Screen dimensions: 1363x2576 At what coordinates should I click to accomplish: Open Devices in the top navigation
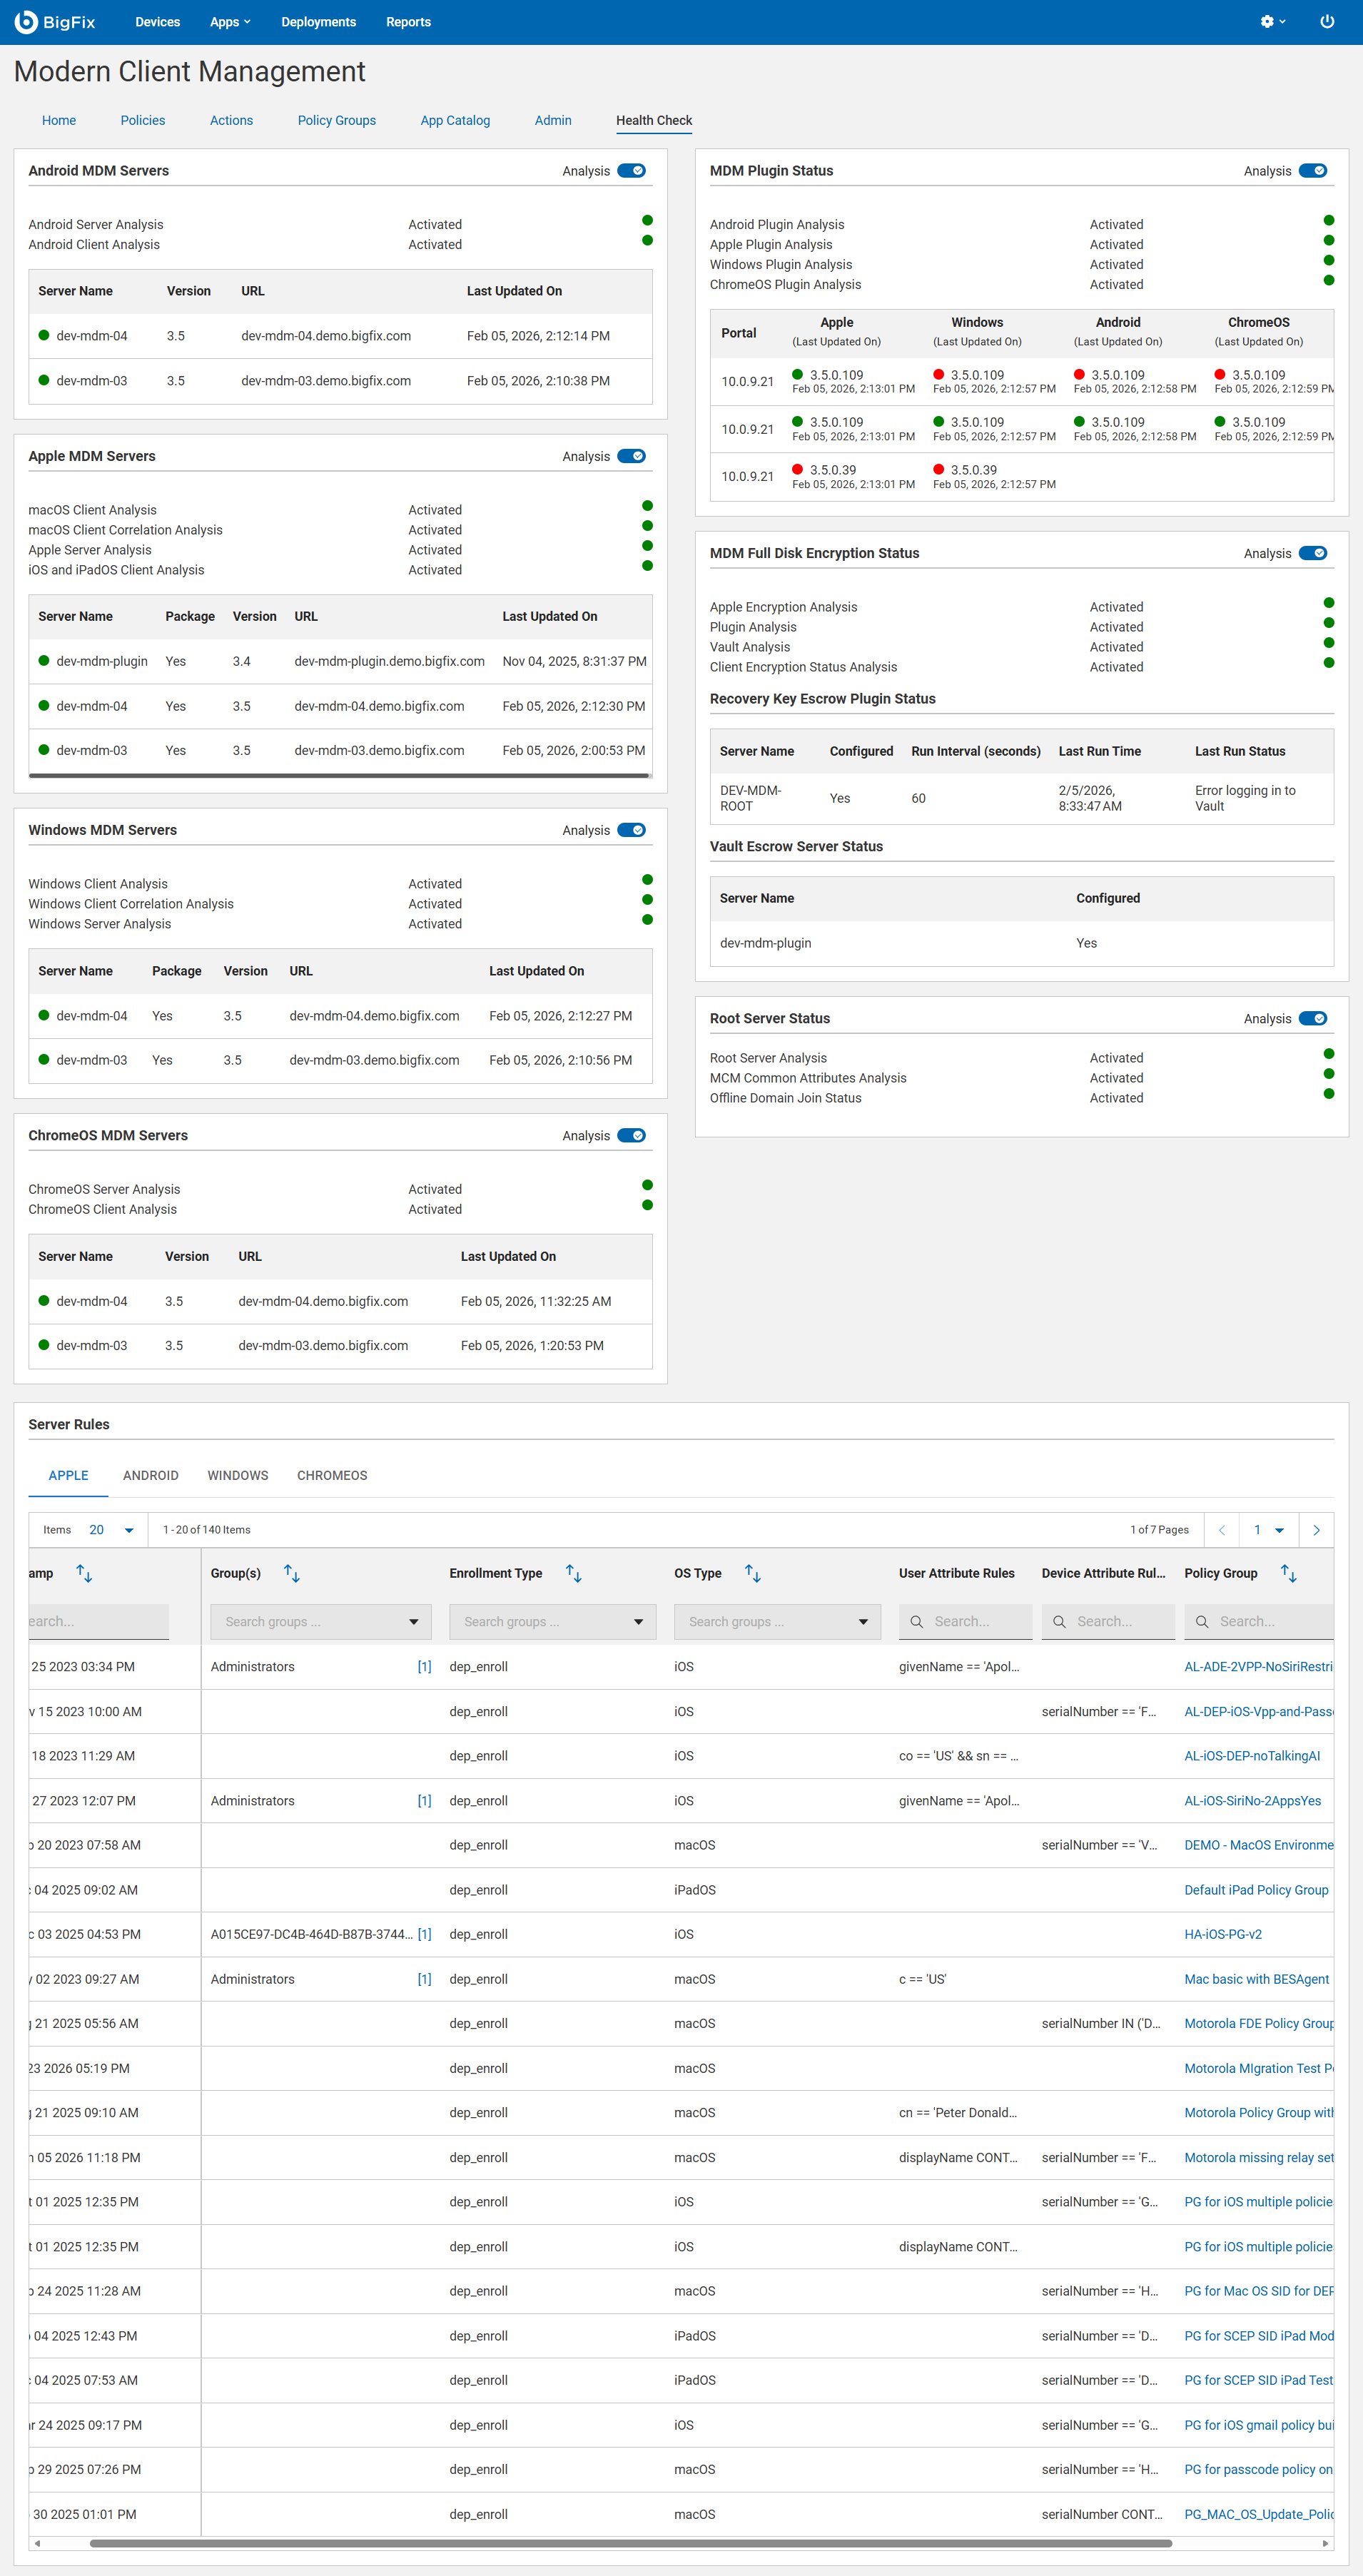pyautogui.click(x=158, y=22)
